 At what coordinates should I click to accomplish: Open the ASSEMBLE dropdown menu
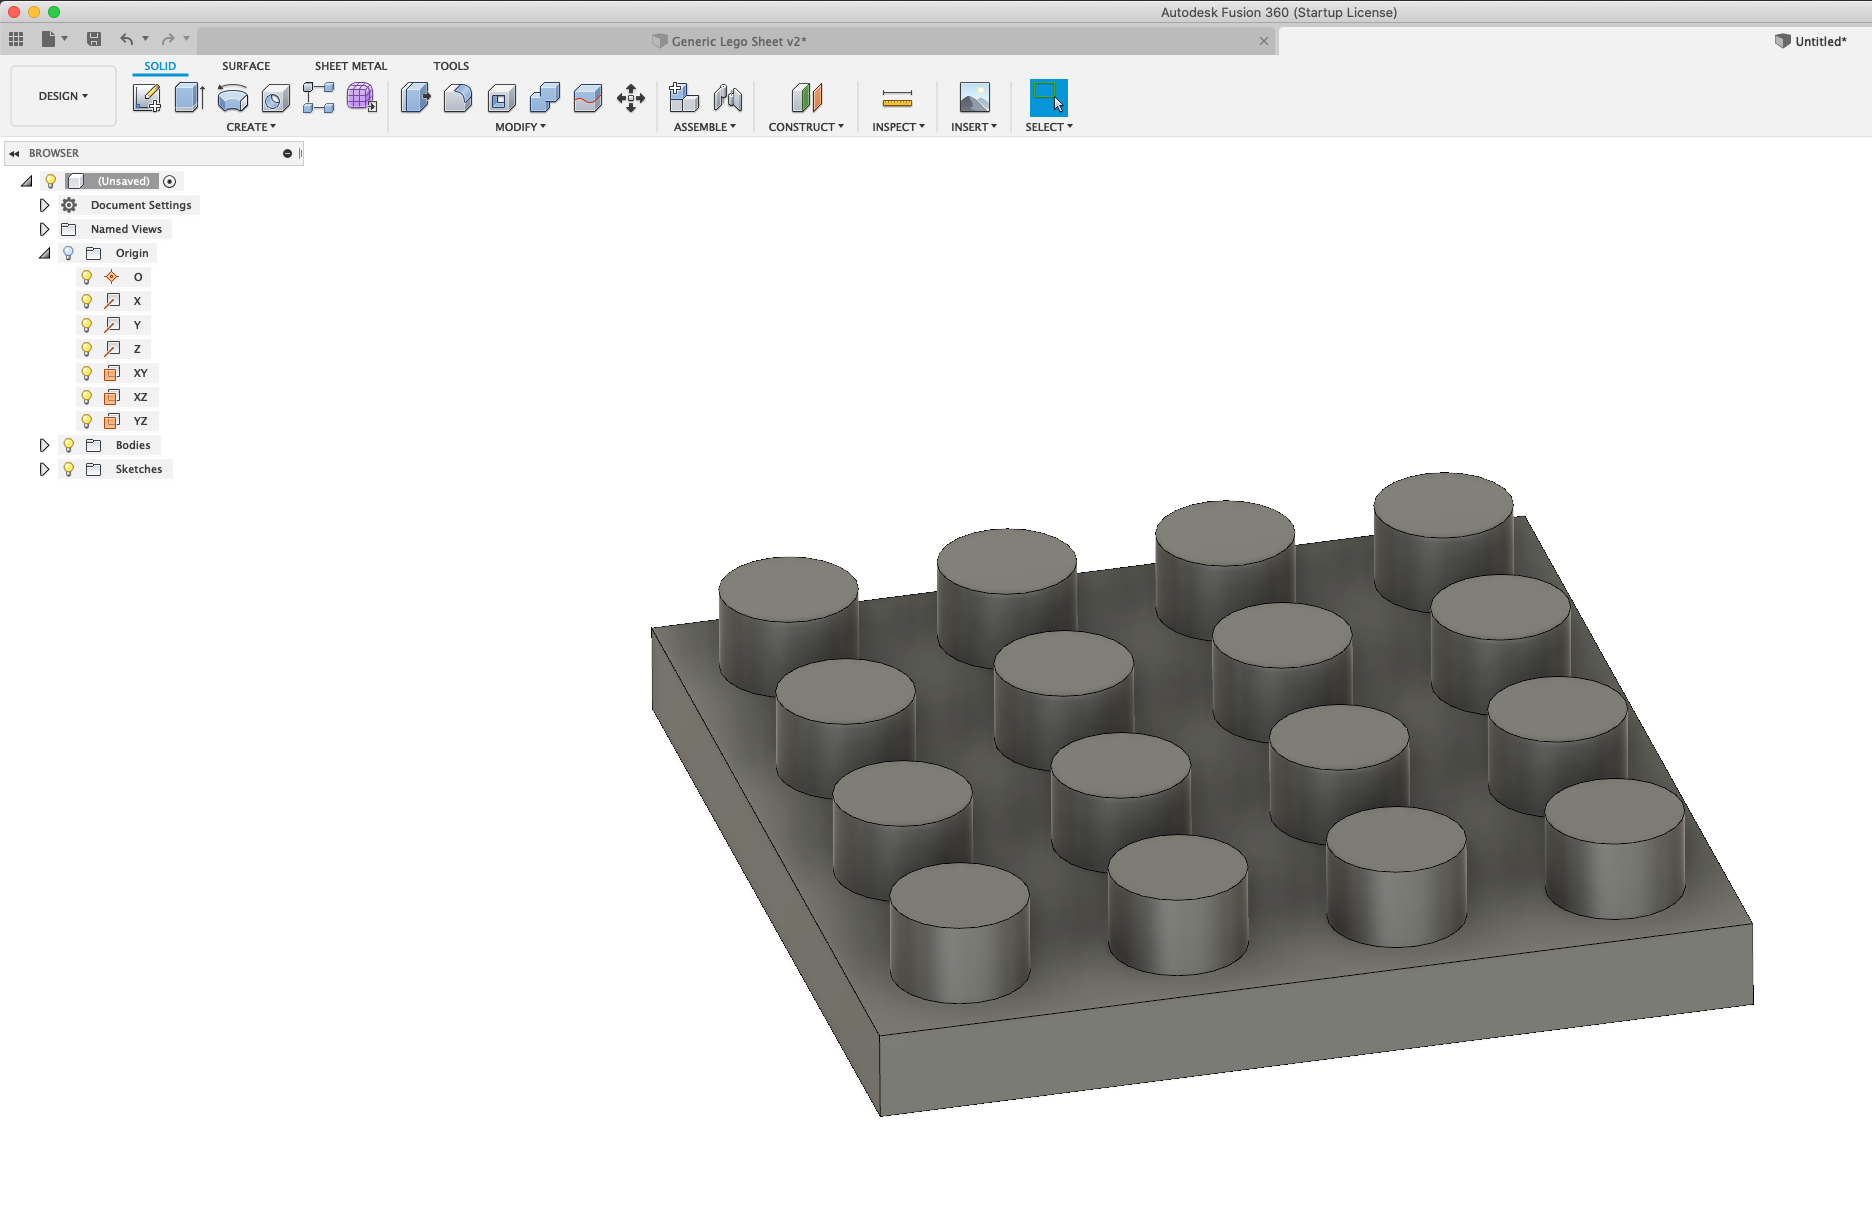click(x=705, y=127)
